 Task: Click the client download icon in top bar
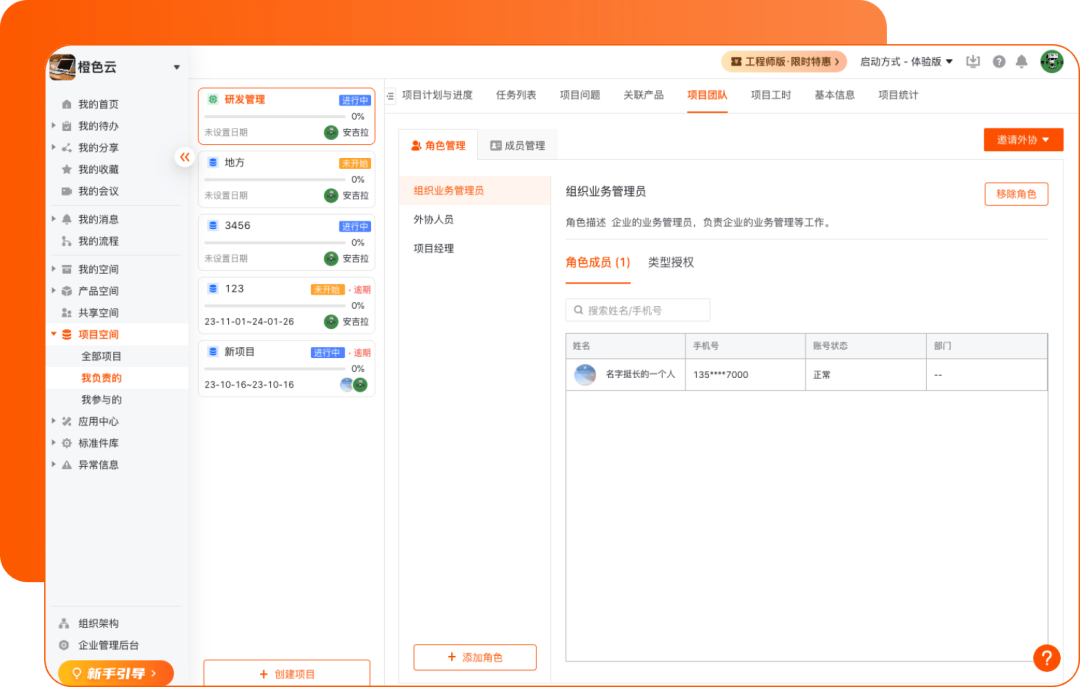973,61
